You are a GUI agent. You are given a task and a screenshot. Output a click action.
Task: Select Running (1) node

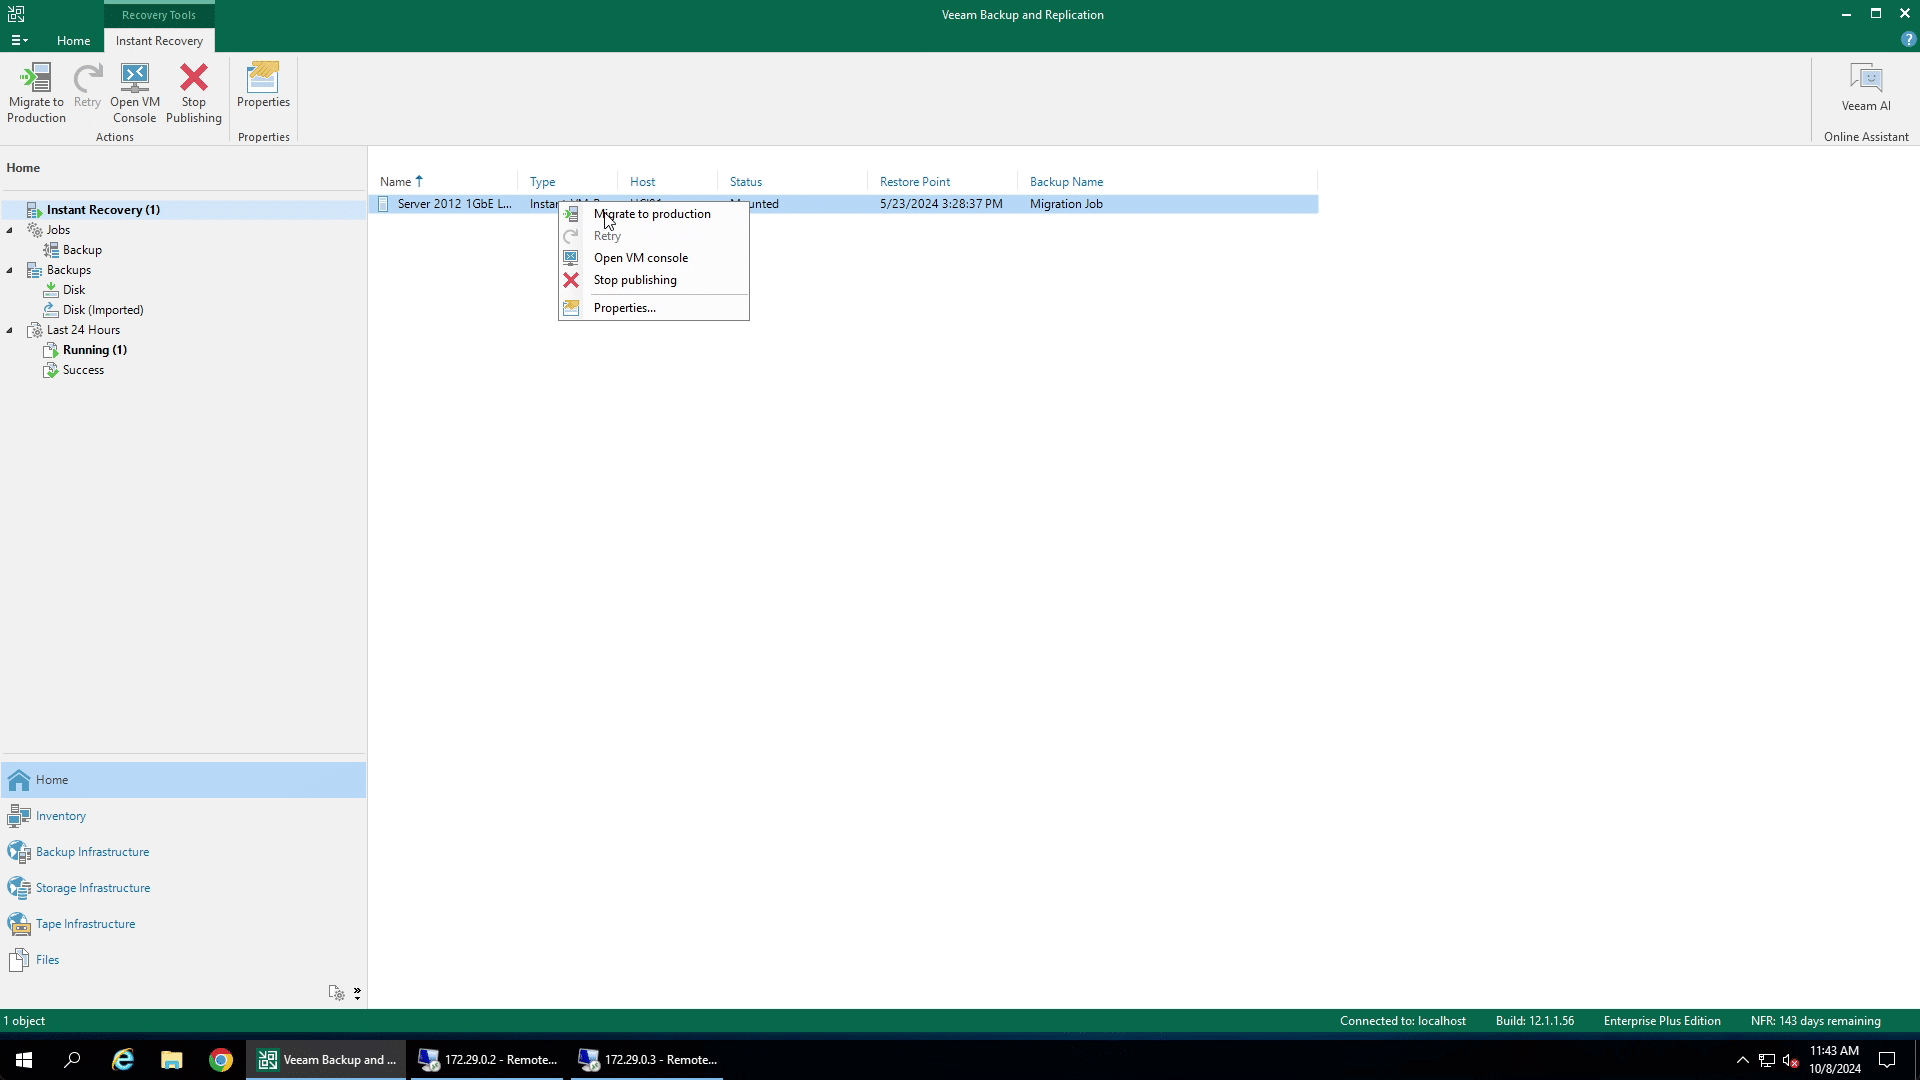point(94,350)
